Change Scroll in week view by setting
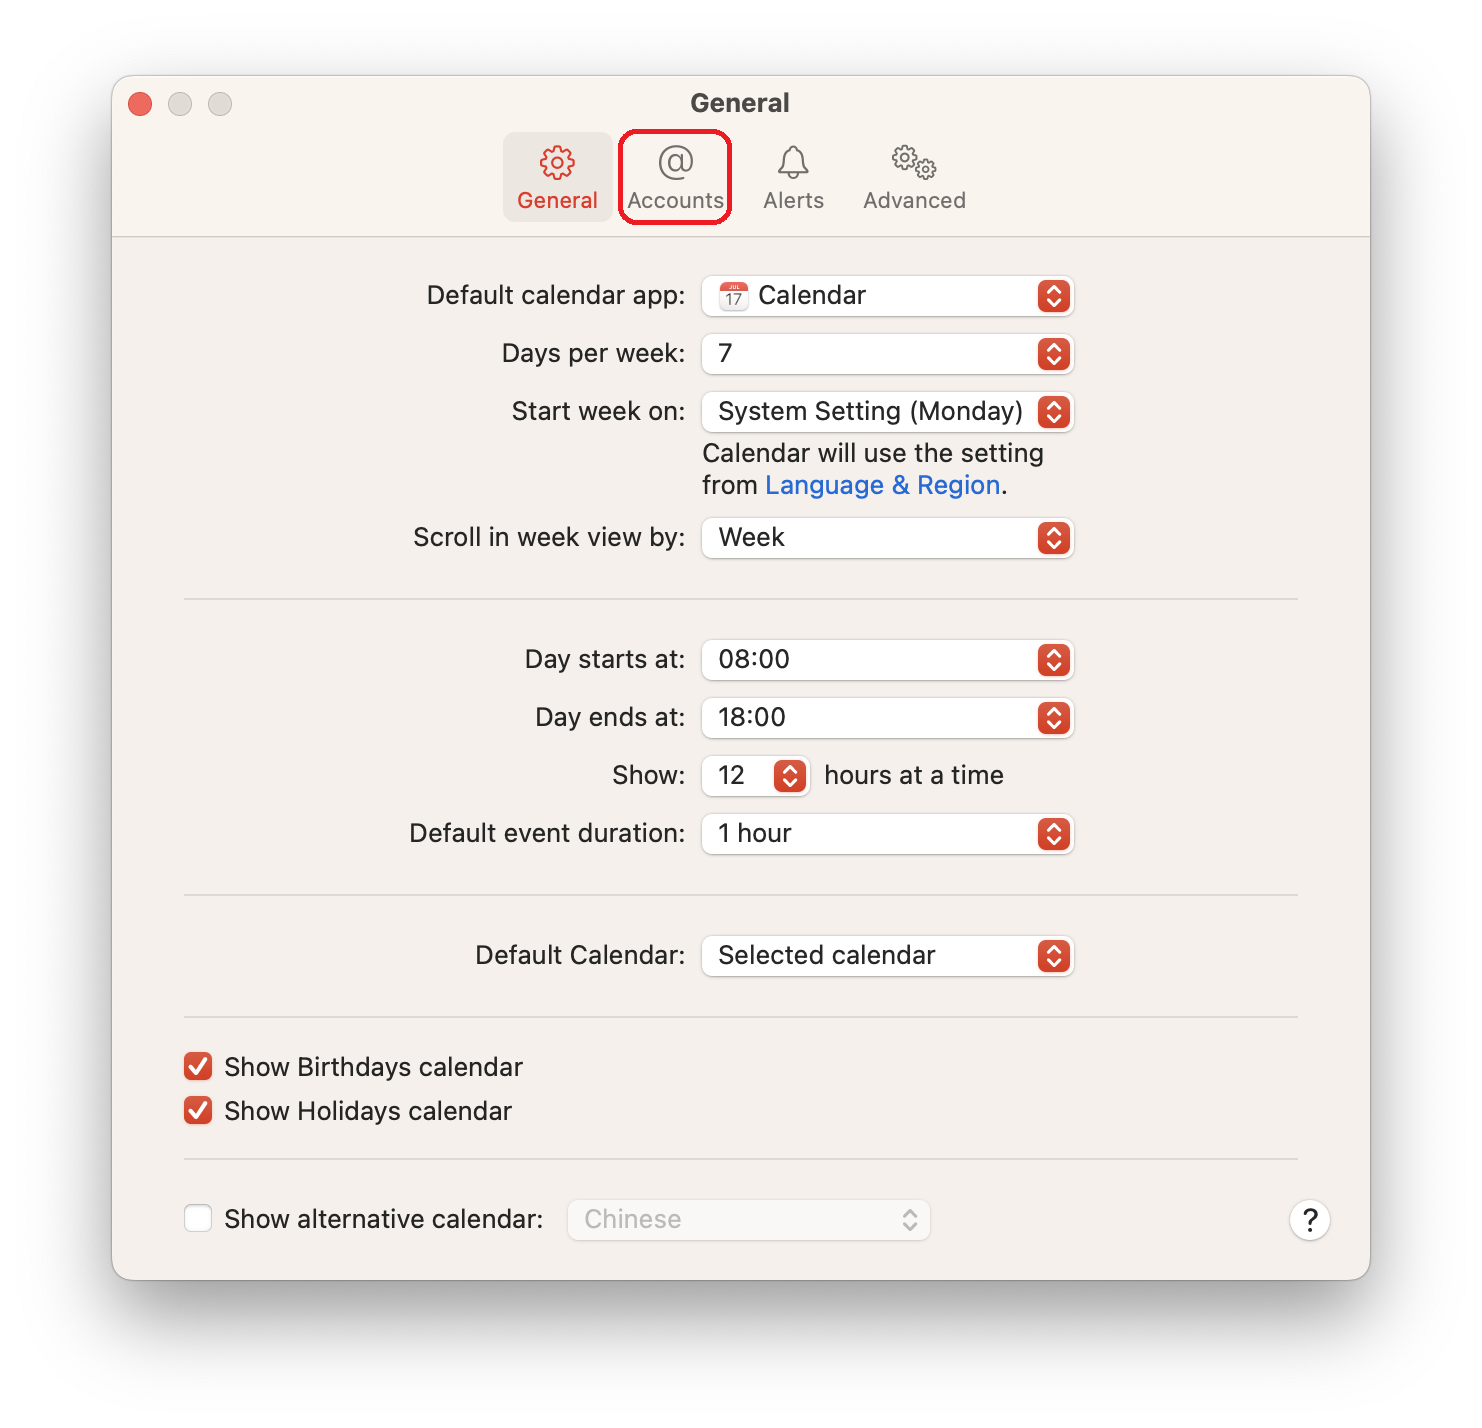Viewport: 1482px width, 1428px height. [887, 538]
